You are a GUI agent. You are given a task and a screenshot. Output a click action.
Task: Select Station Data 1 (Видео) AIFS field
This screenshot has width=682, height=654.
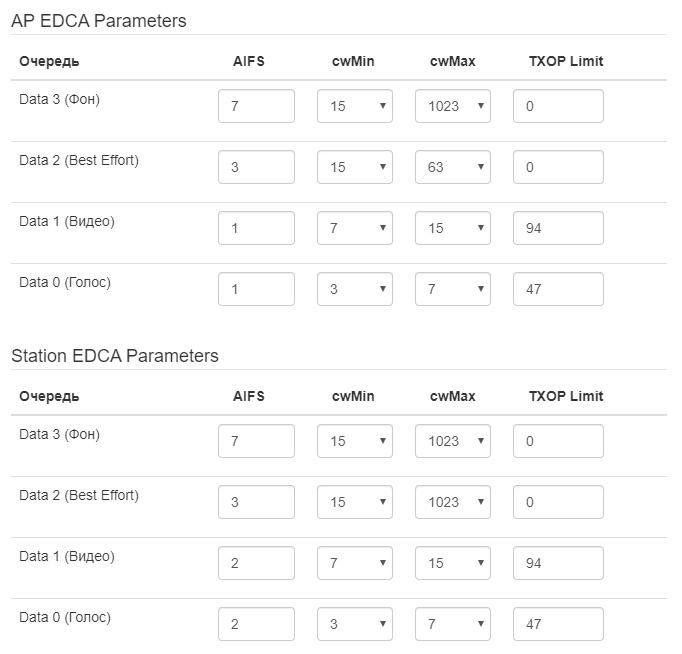click(256, 563)
